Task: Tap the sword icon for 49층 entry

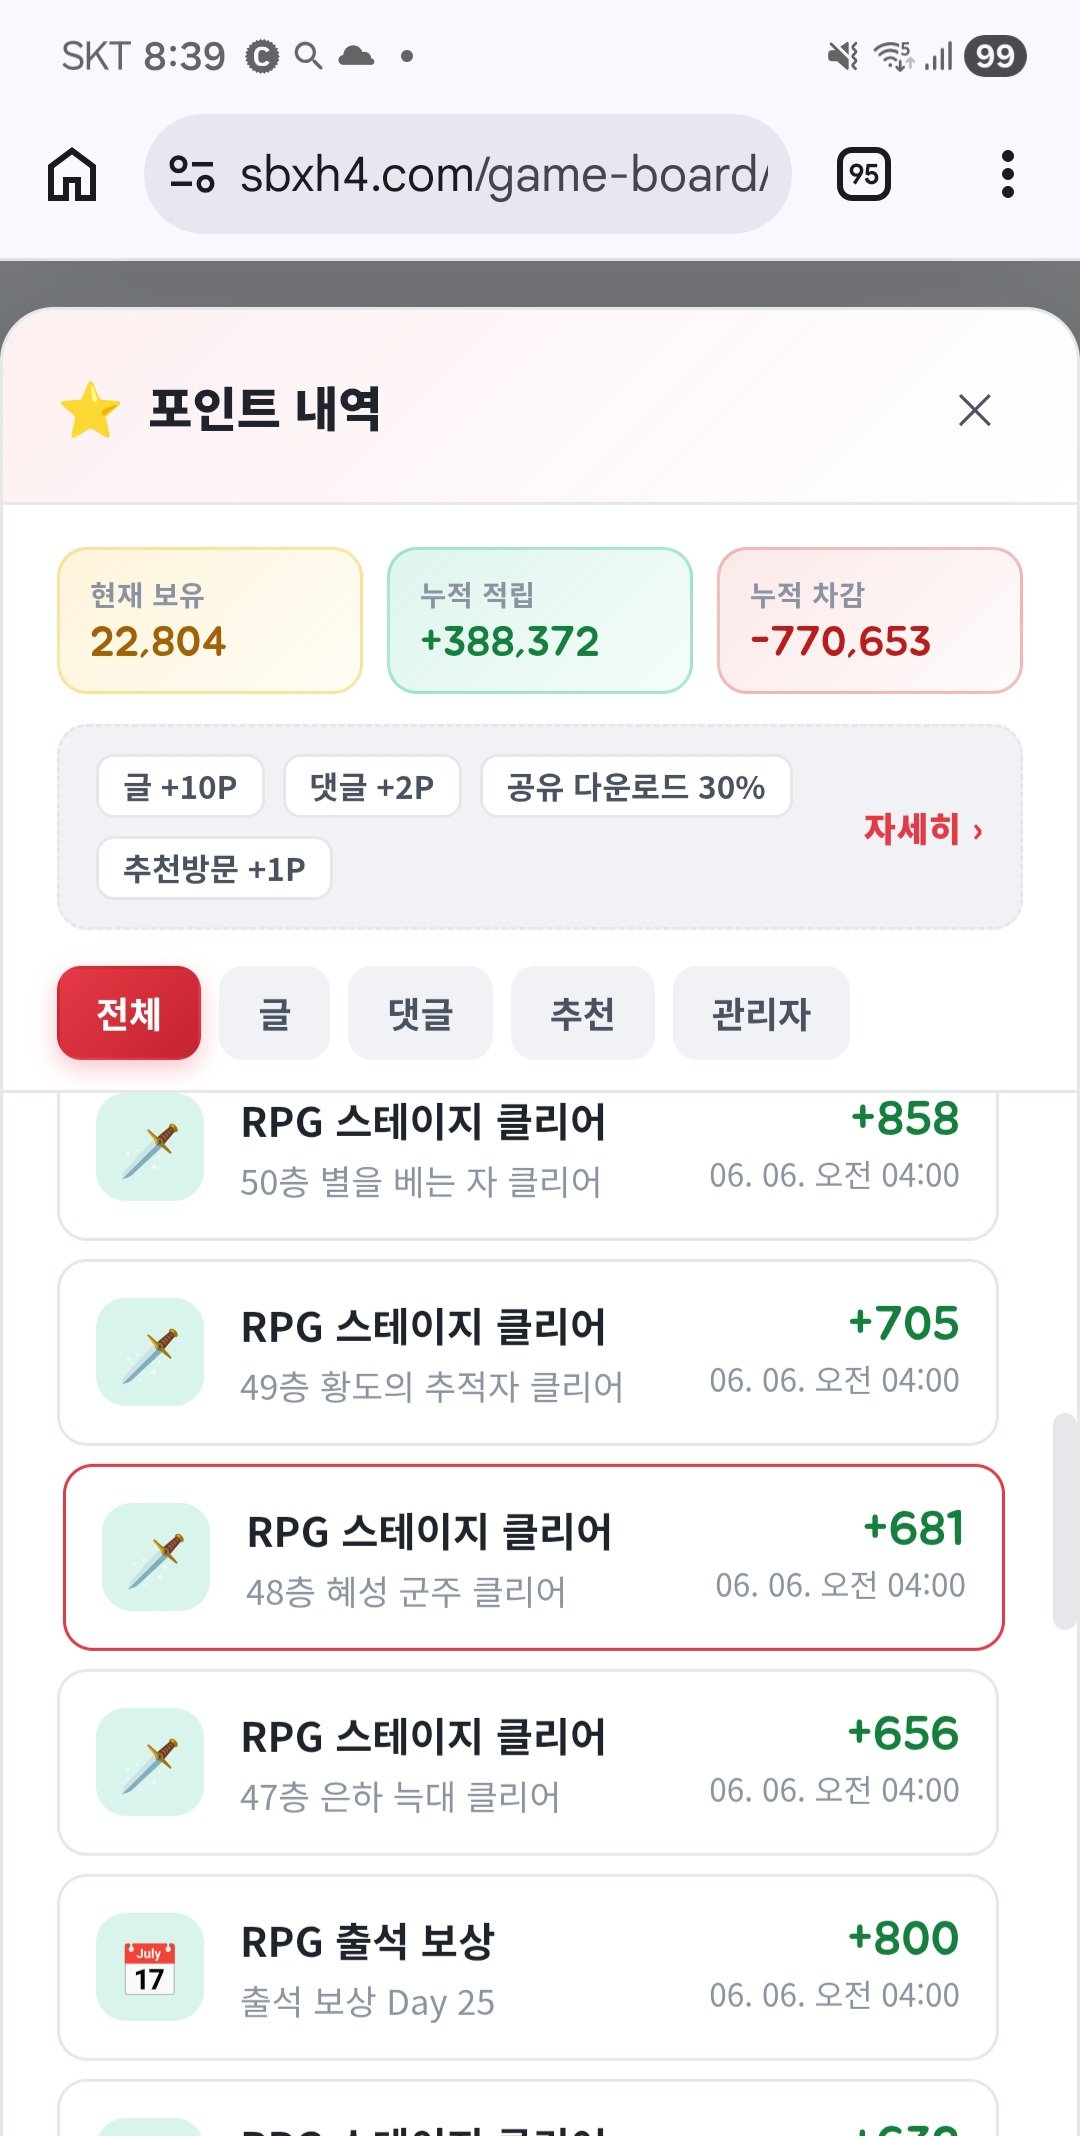Action: [x=150, y=1352]
